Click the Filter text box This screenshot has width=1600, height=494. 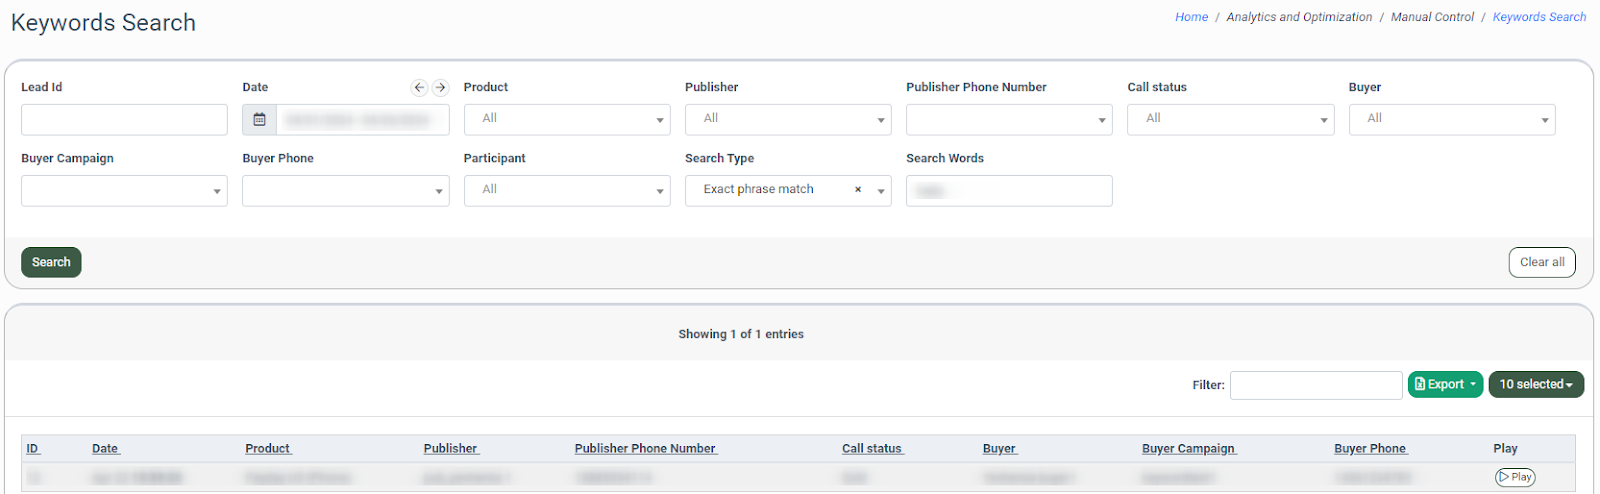point(1315,385)
